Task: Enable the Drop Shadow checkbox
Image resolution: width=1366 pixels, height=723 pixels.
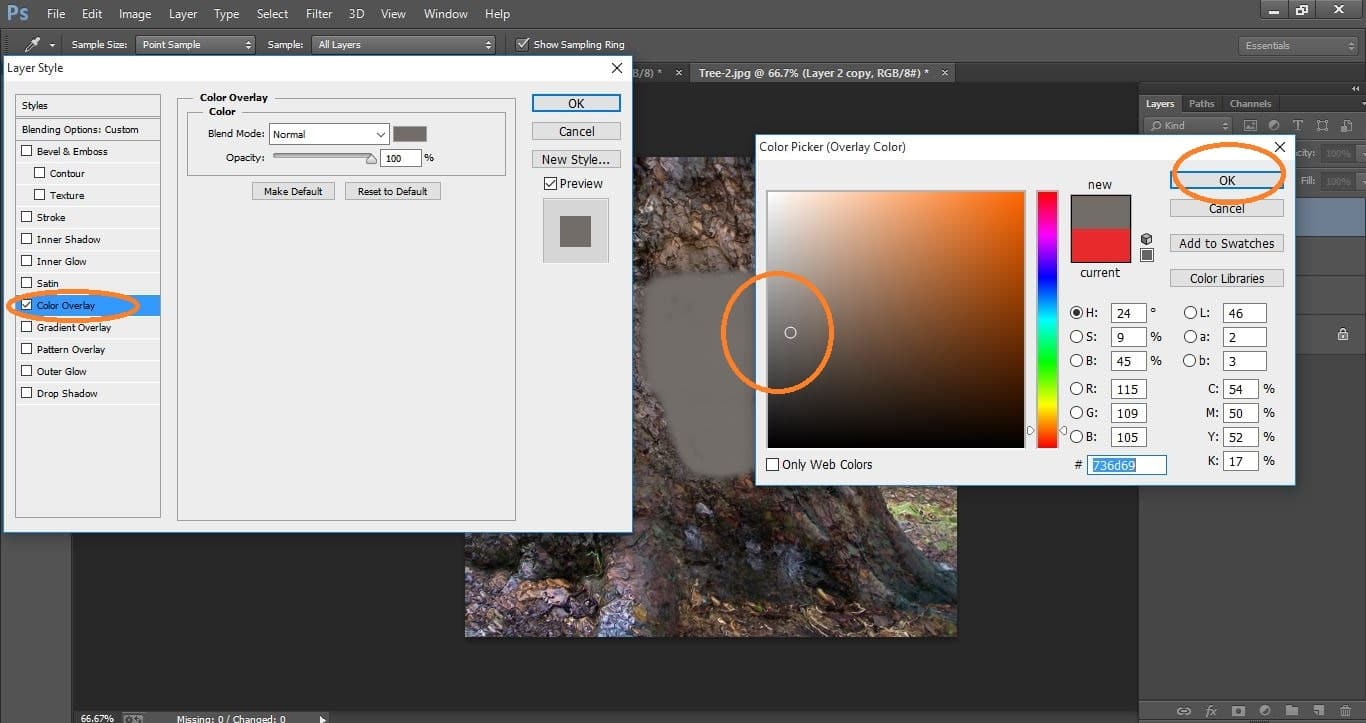Action: [27, 393]
